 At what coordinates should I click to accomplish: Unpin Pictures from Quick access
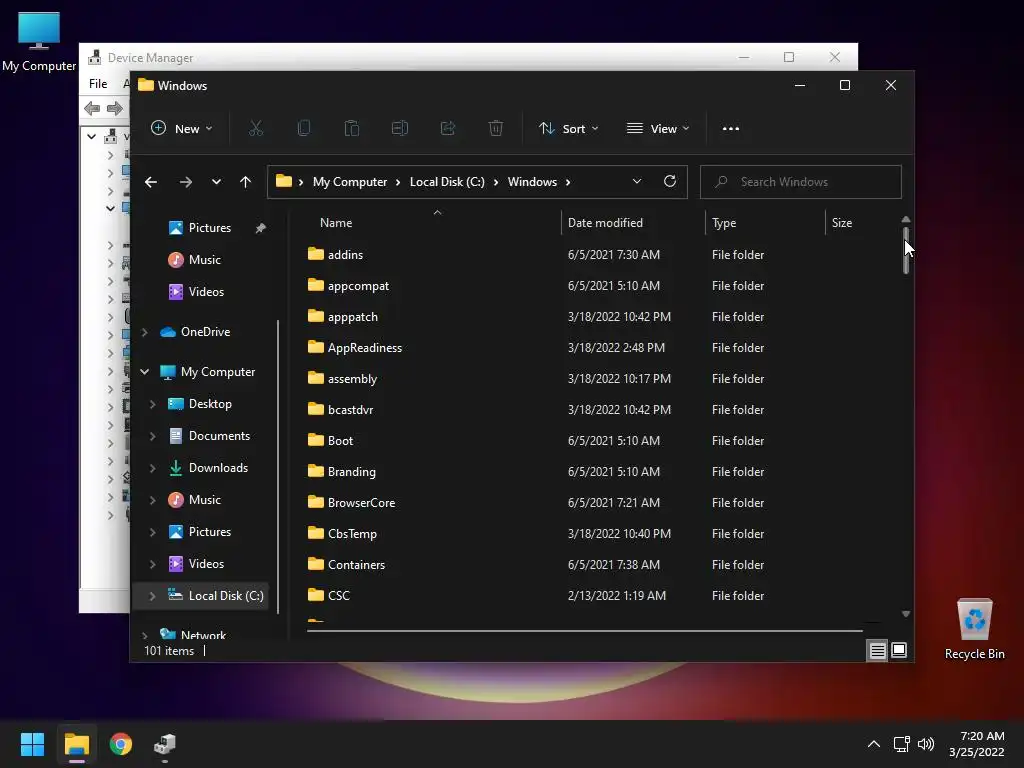261,228
